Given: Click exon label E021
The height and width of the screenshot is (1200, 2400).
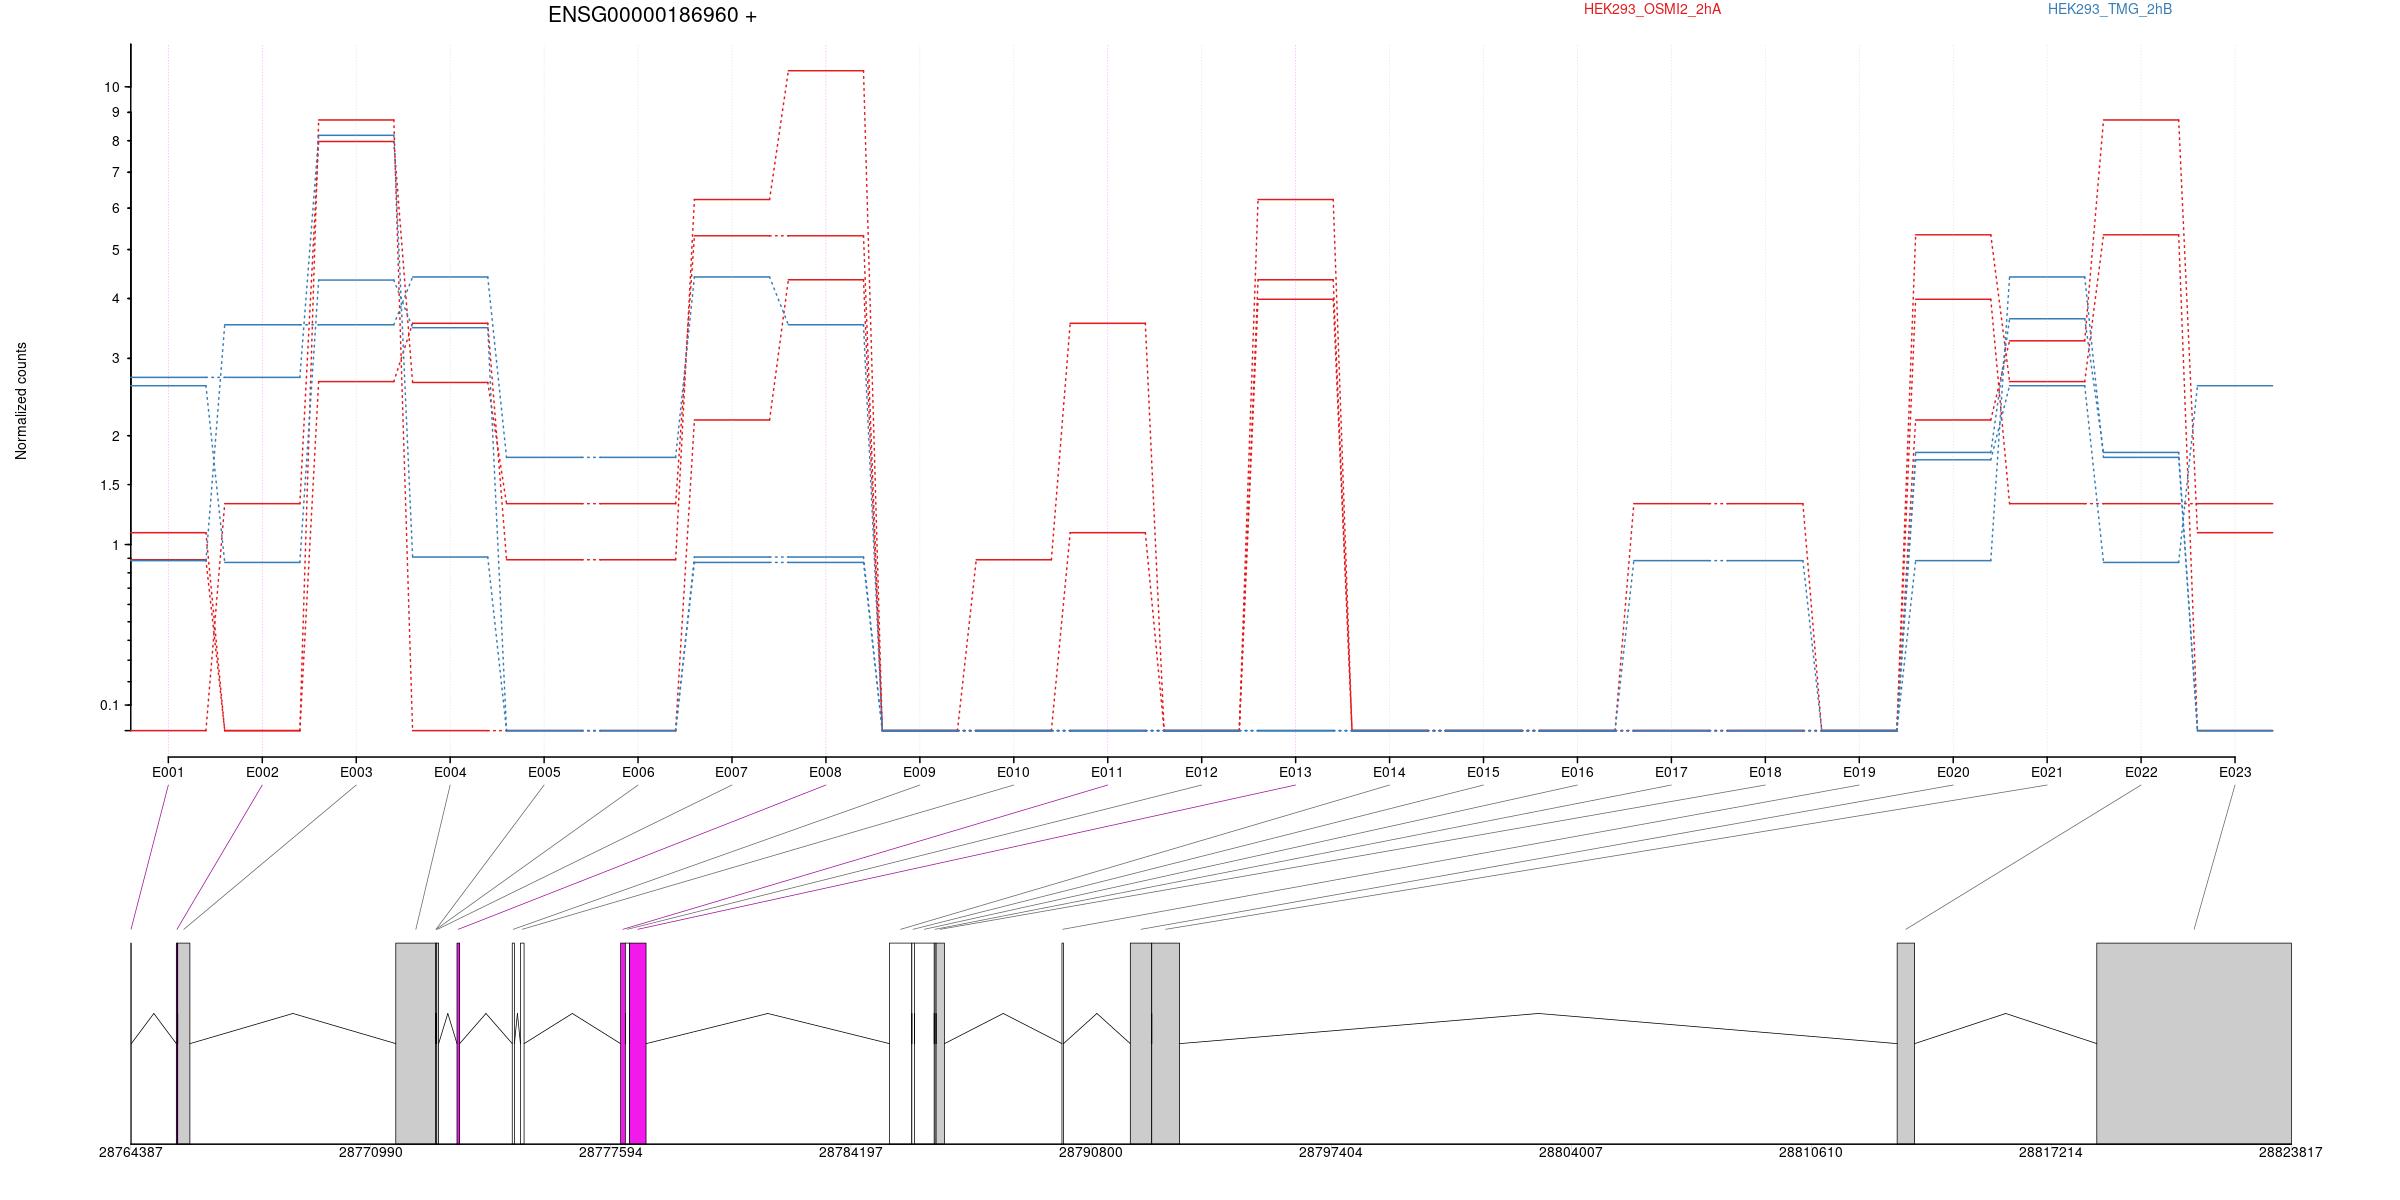Looking at the screenshot, I should (x=2047, y=772).
